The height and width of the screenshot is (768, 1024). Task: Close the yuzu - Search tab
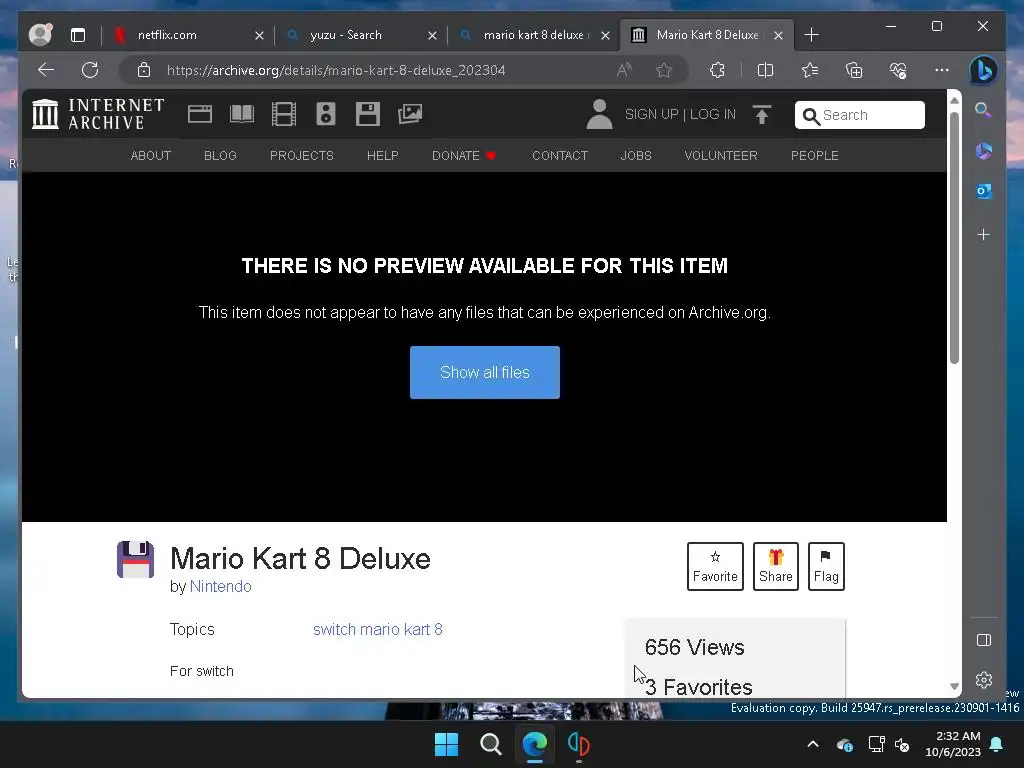coord(432,35)
